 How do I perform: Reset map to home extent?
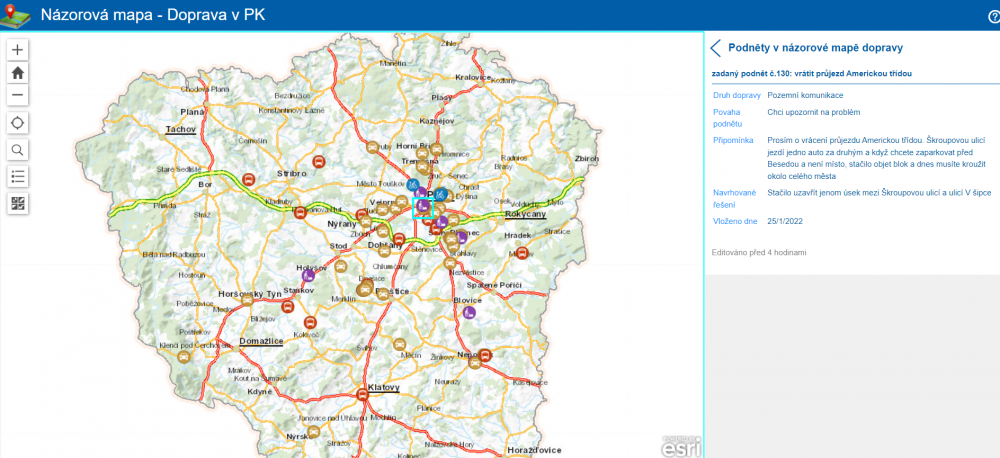18,72
